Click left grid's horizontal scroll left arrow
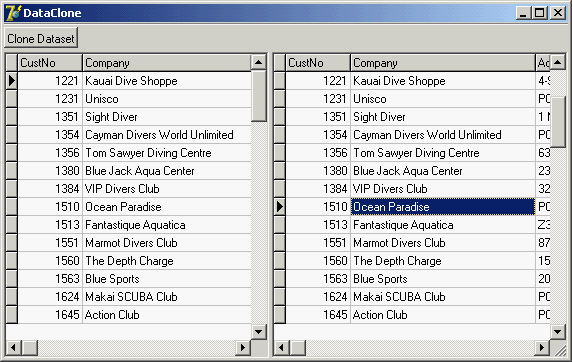572x362 pixels. click(13, 347)
